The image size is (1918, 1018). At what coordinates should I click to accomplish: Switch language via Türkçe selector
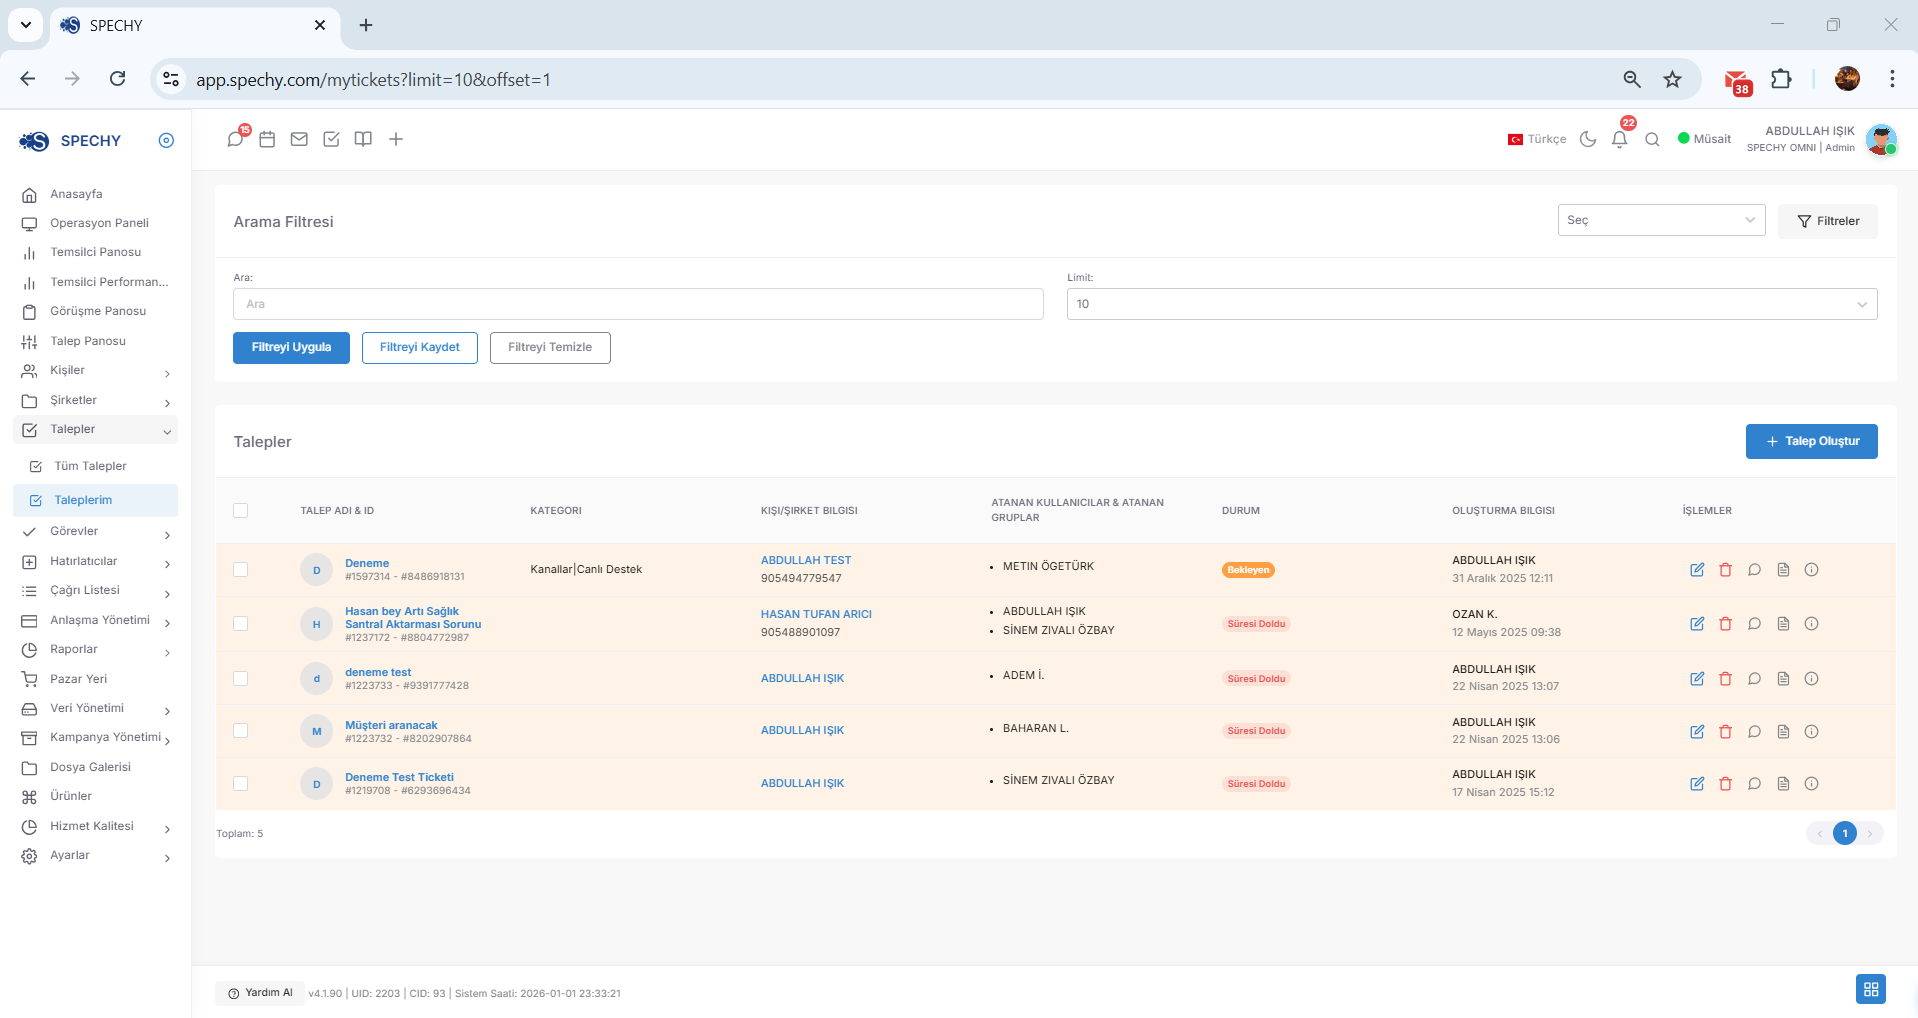1537,139
